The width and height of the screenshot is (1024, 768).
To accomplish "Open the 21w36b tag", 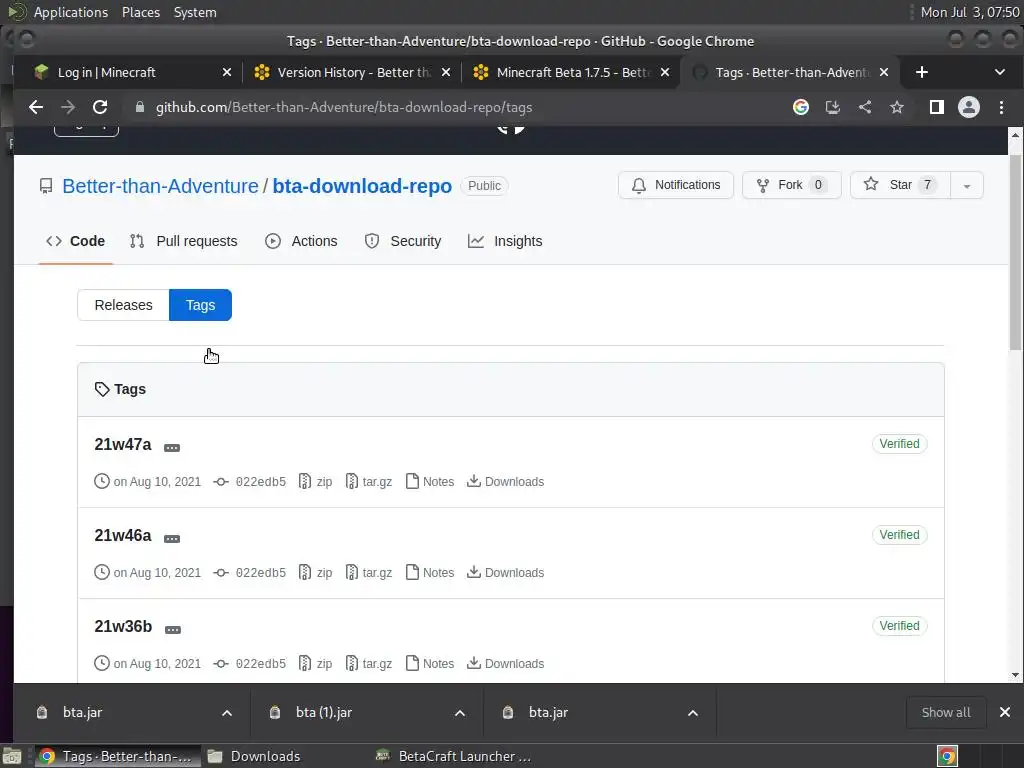I will click(x=123, y=626).
